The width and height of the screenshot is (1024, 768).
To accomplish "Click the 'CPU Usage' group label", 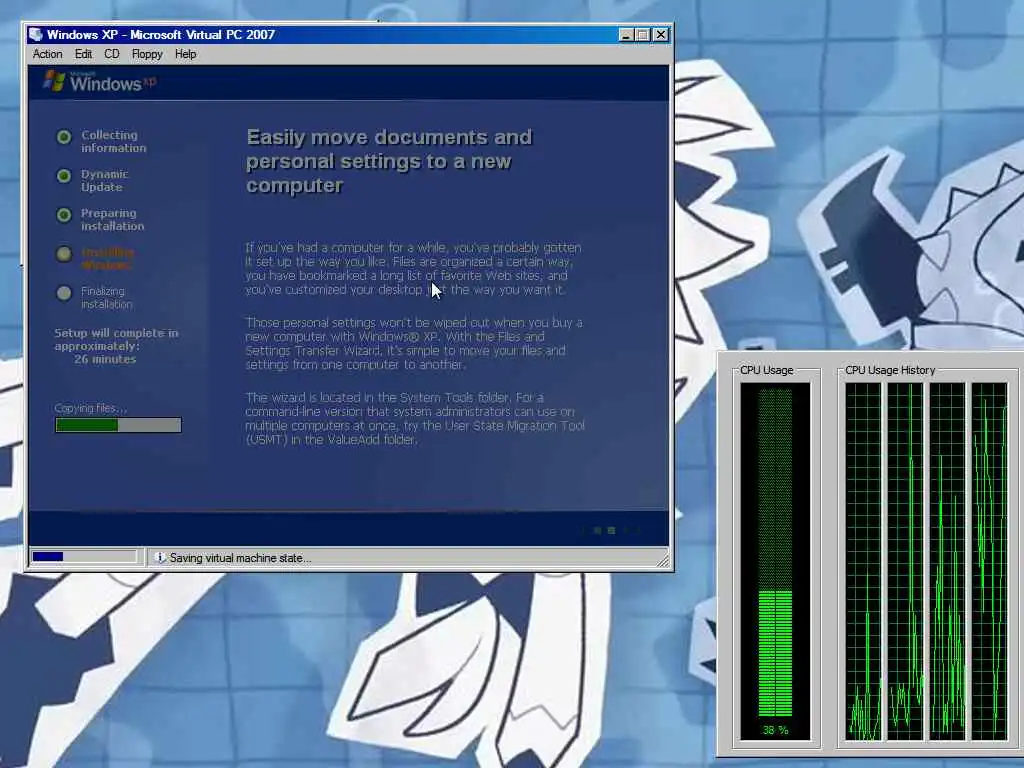I will (767, 370).
